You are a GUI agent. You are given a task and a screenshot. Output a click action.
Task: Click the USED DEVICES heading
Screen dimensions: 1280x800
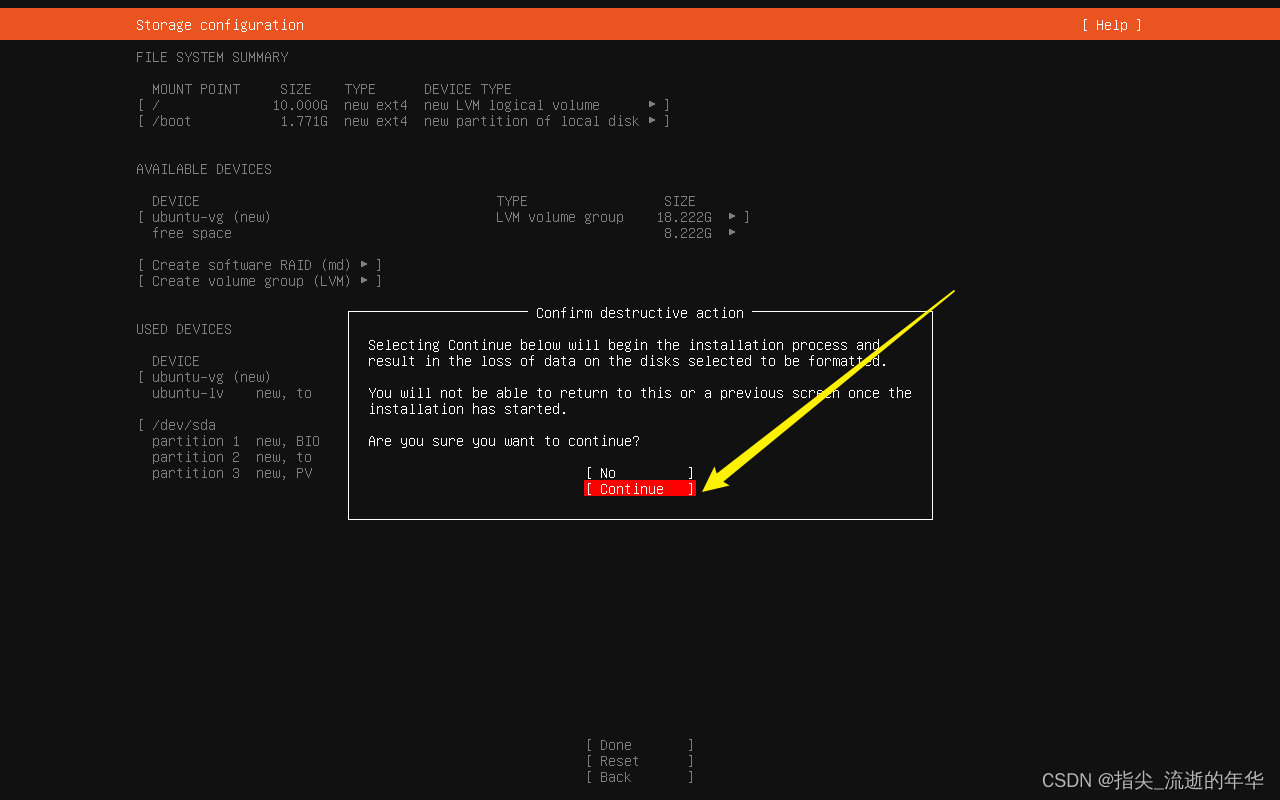point(184,329)
